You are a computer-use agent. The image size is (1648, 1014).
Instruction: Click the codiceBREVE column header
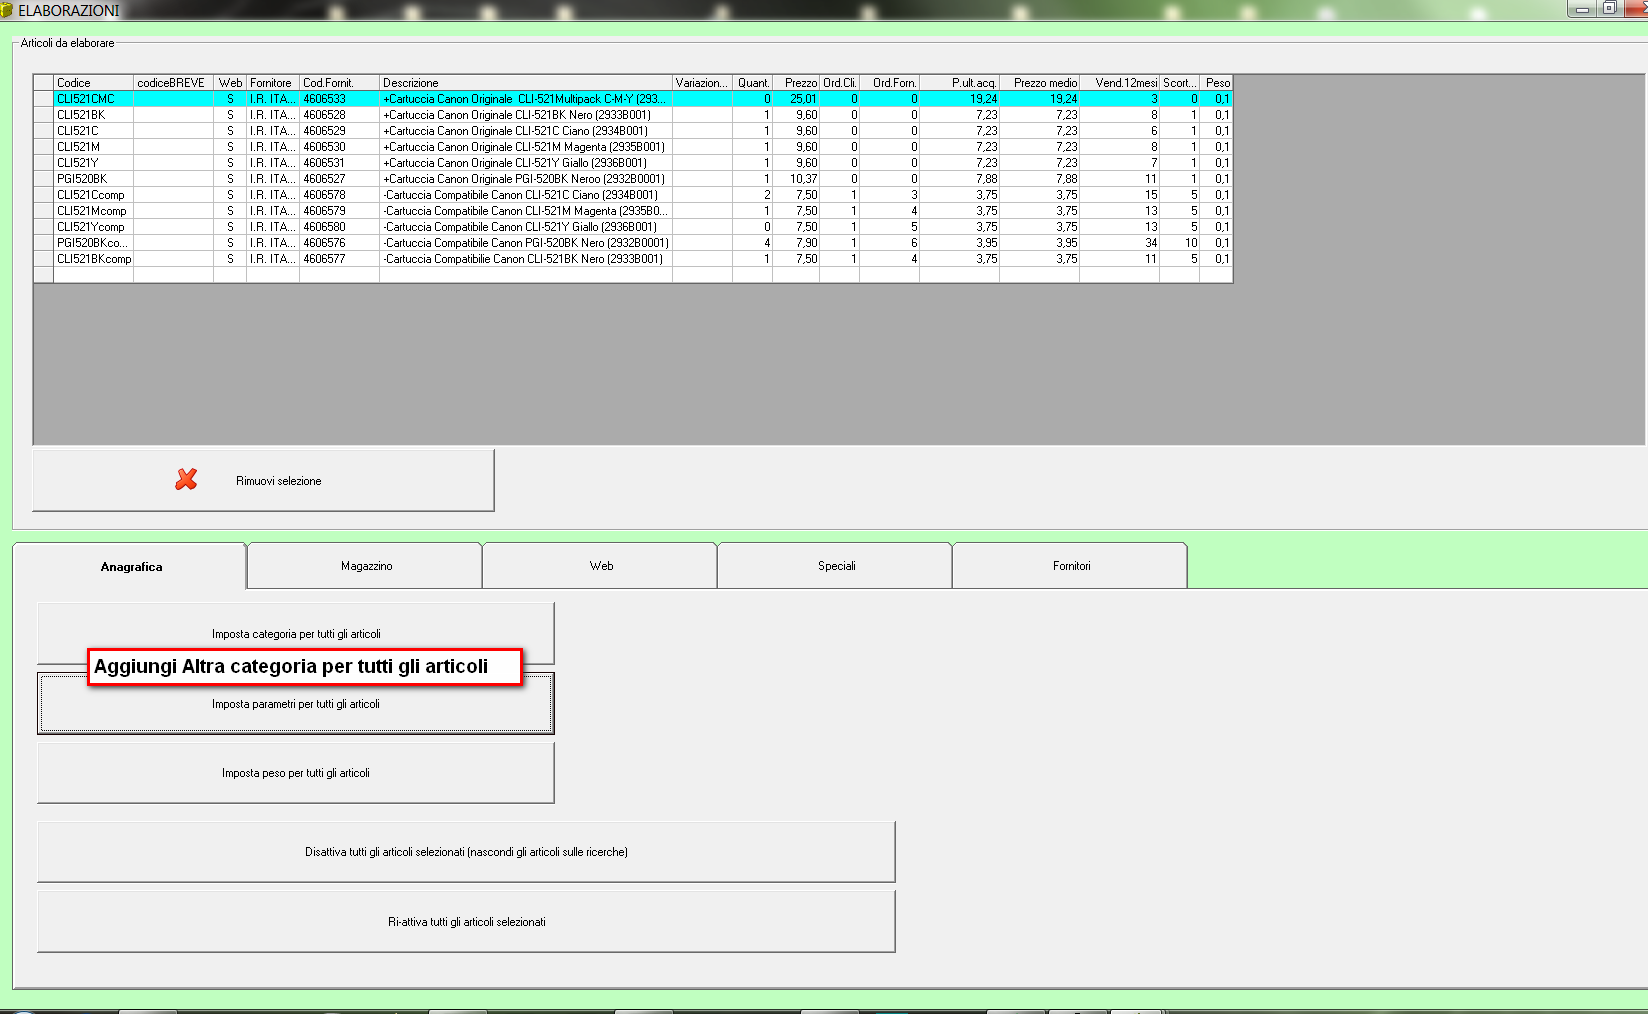173,83
